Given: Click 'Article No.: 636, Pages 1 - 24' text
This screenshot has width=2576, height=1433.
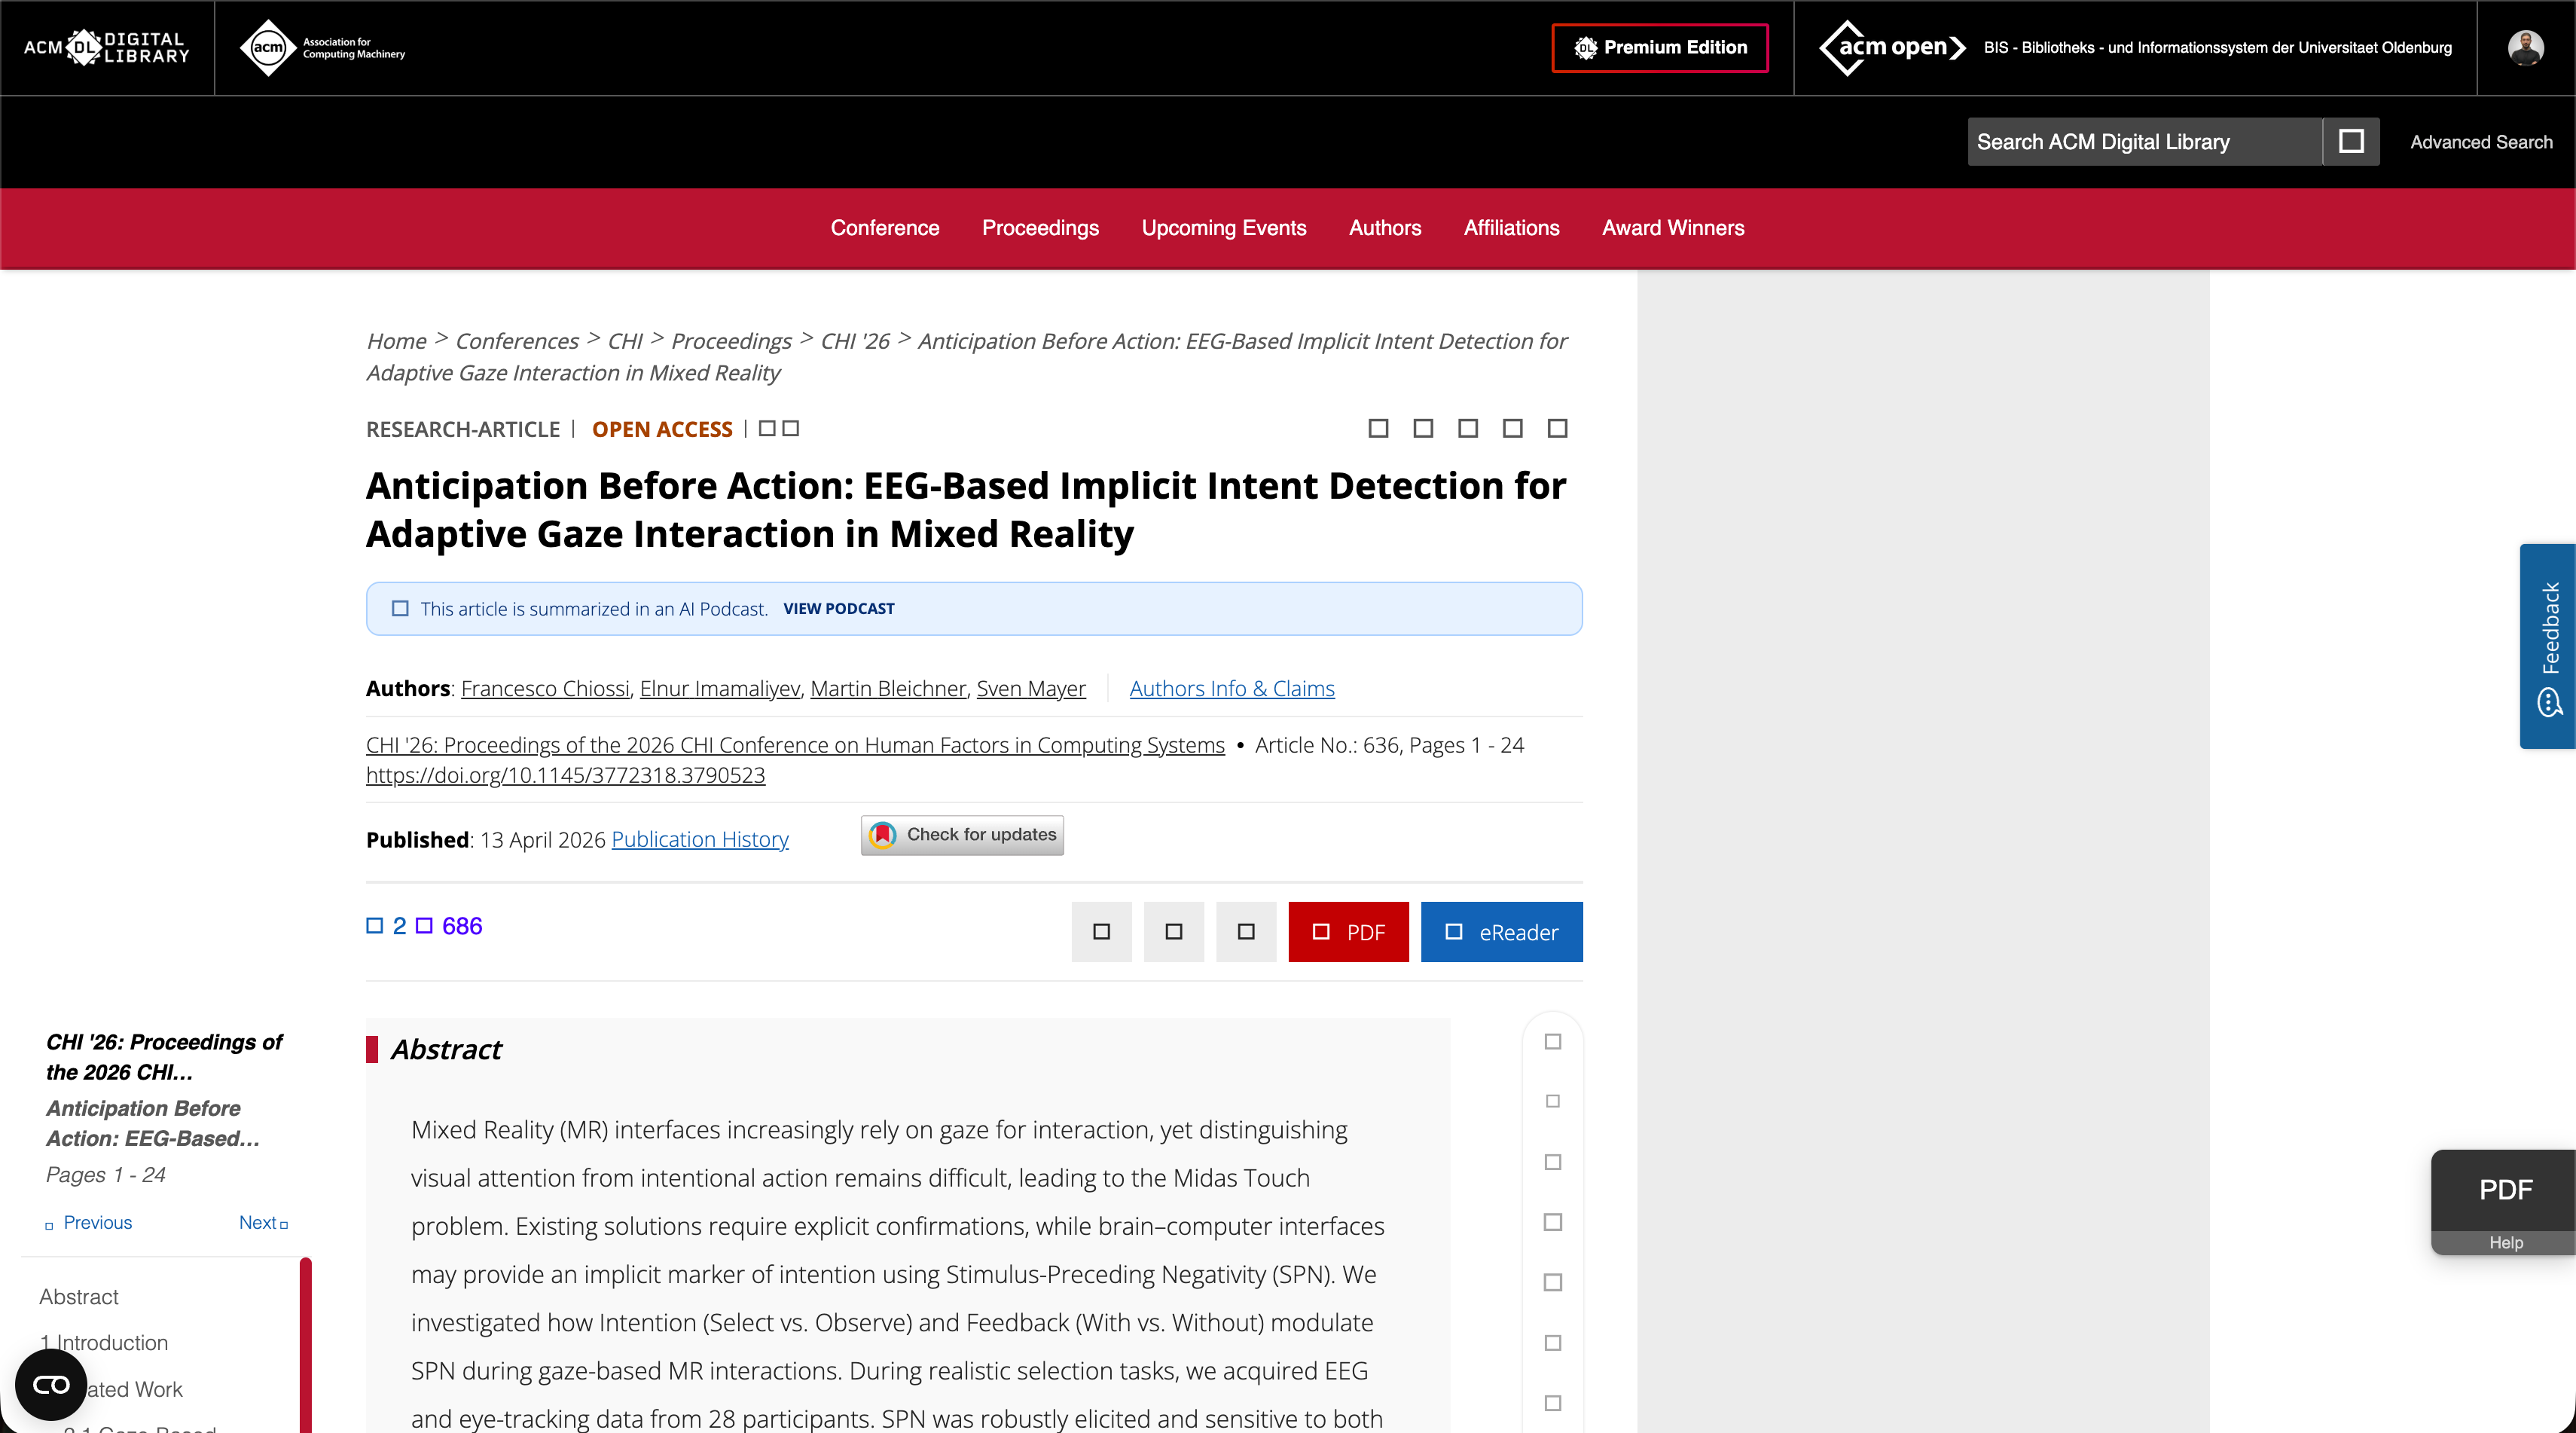Looking at the screenshot, I should pos(1389,744).
